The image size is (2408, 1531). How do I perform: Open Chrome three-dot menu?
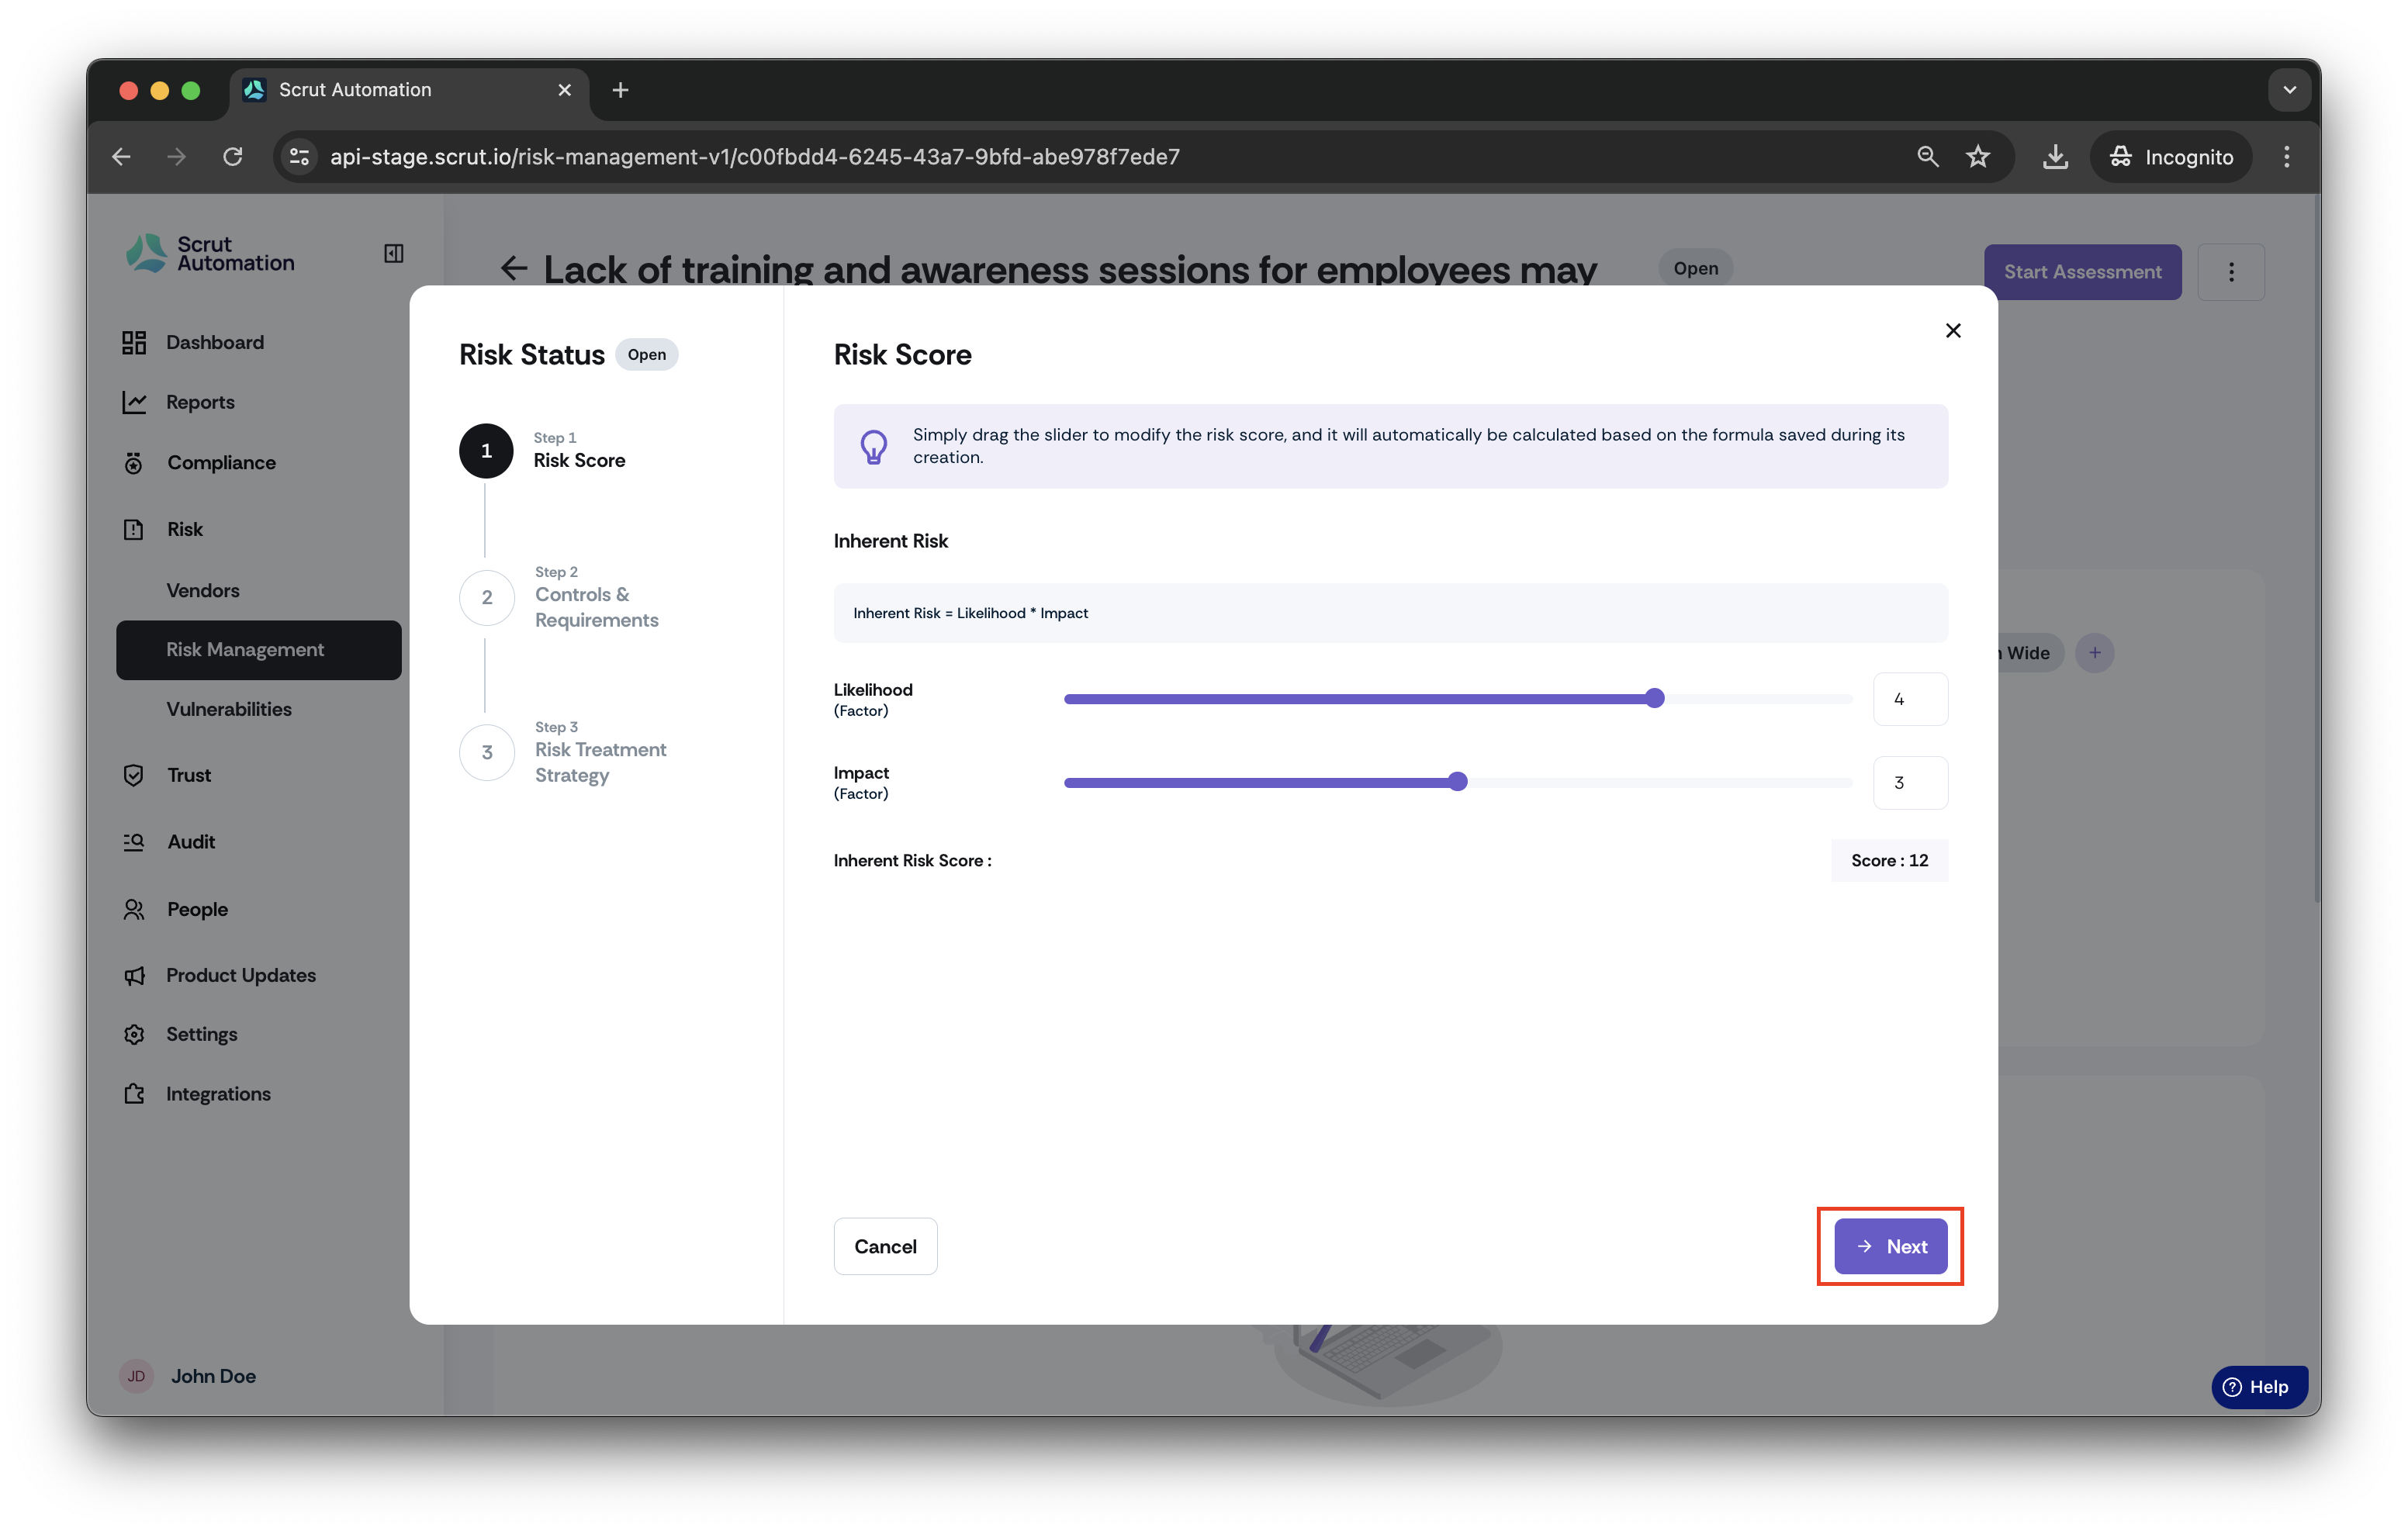2286,156
